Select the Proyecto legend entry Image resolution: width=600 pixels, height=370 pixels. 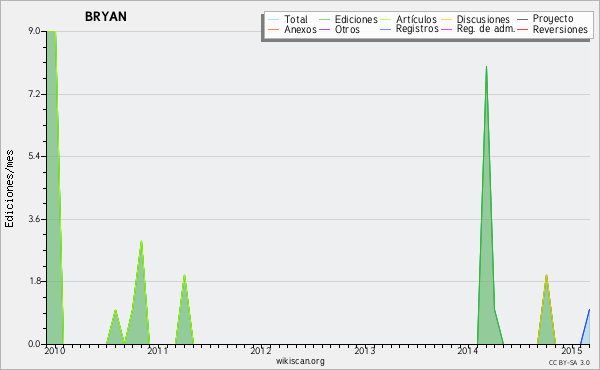[545, 18]
